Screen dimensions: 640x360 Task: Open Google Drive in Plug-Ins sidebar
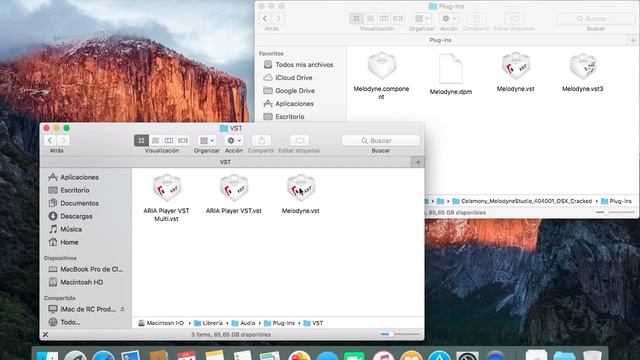click(289, 91)
